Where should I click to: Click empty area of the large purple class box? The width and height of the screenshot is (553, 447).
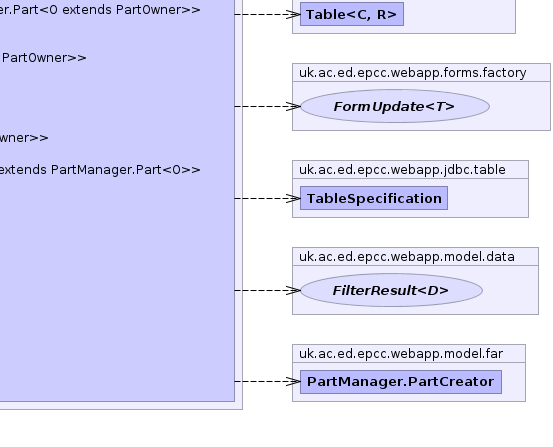point(116,282)
